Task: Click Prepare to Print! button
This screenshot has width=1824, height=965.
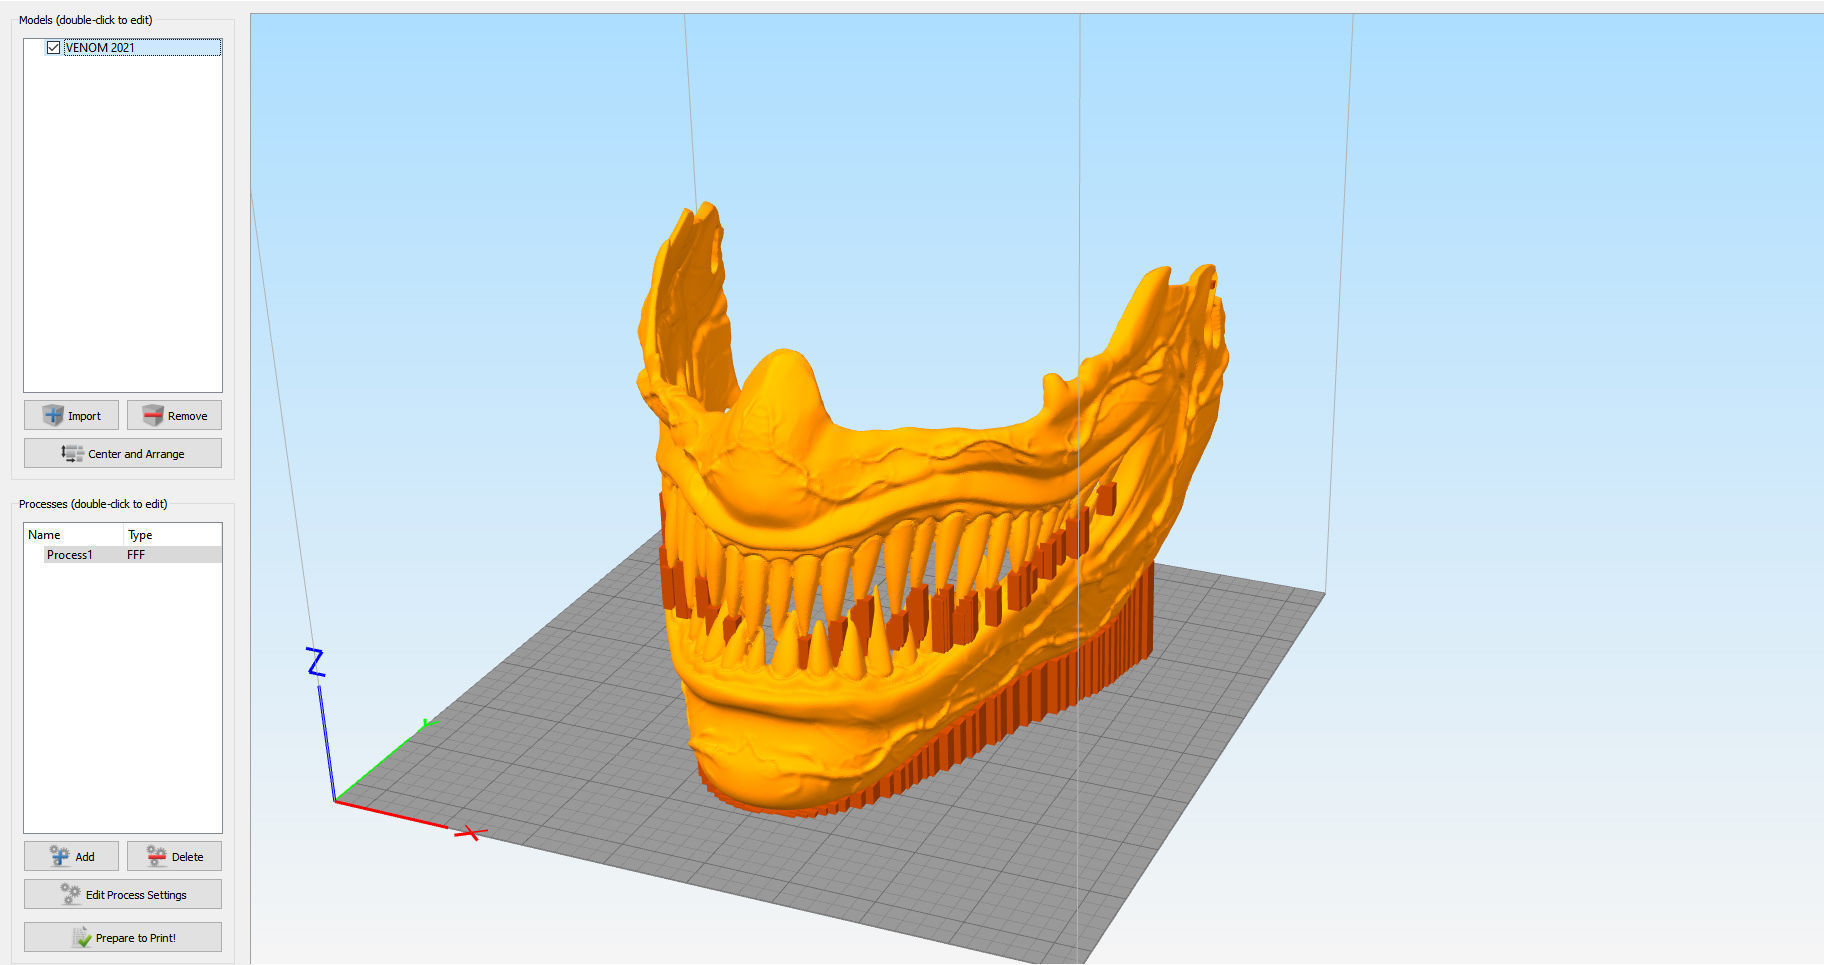Action: click(x=123, y=937)
